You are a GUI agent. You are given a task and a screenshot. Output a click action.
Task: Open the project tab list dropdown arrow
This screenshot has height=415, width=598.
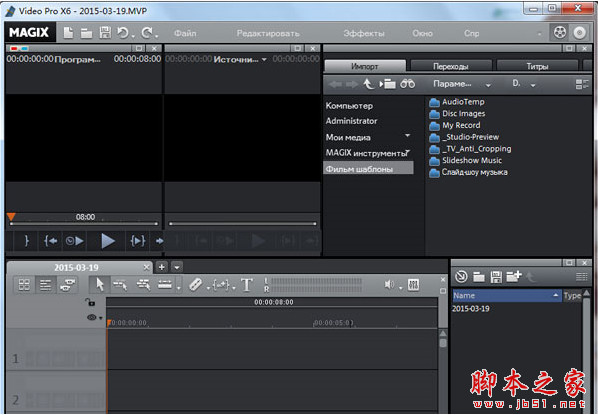point(177,267)
